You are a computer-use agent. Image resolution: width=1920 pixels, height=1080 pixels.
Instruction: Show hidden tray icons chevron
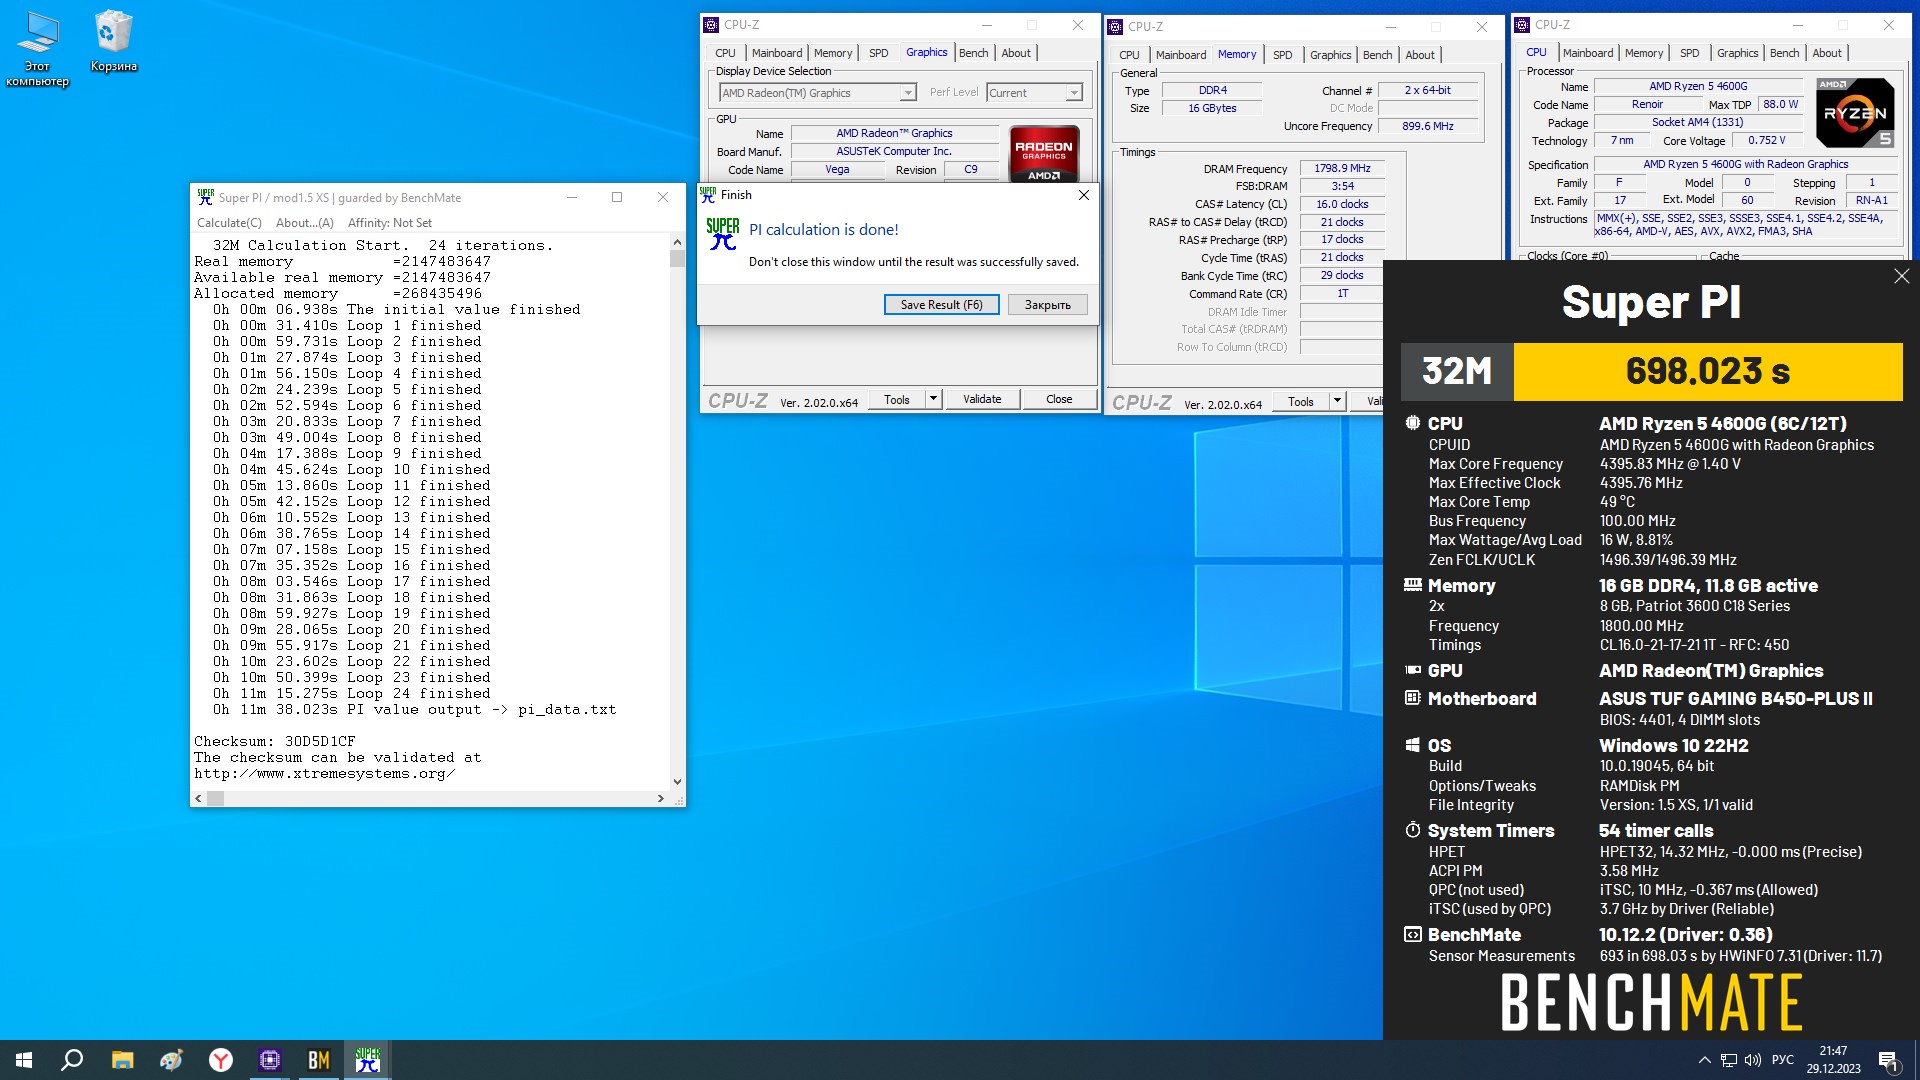coord(1704,1060)
